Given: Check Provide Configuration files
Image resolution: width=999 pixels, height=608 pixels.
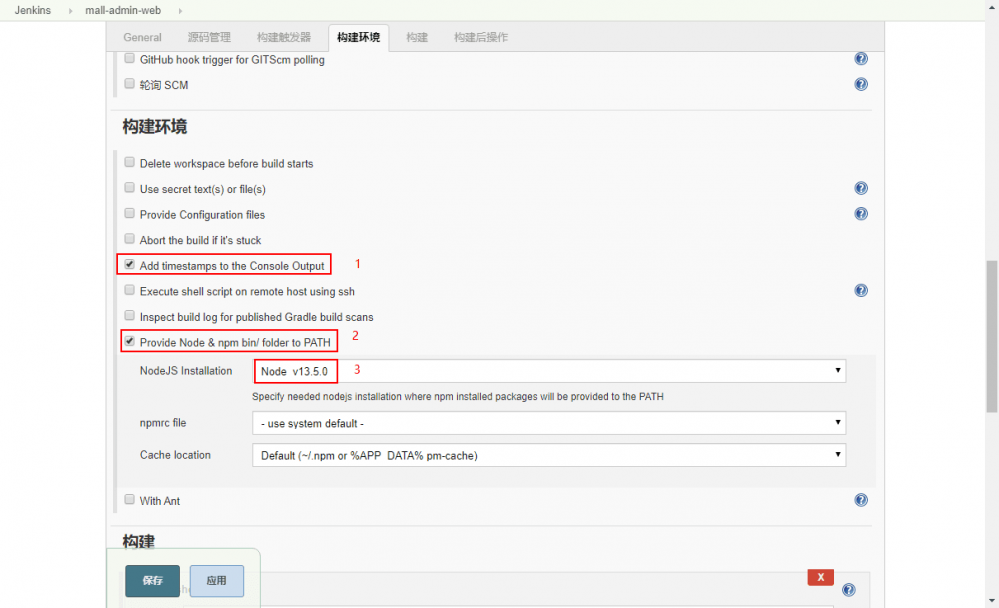Looking at the screenshot, I should (x=129, y=214).
